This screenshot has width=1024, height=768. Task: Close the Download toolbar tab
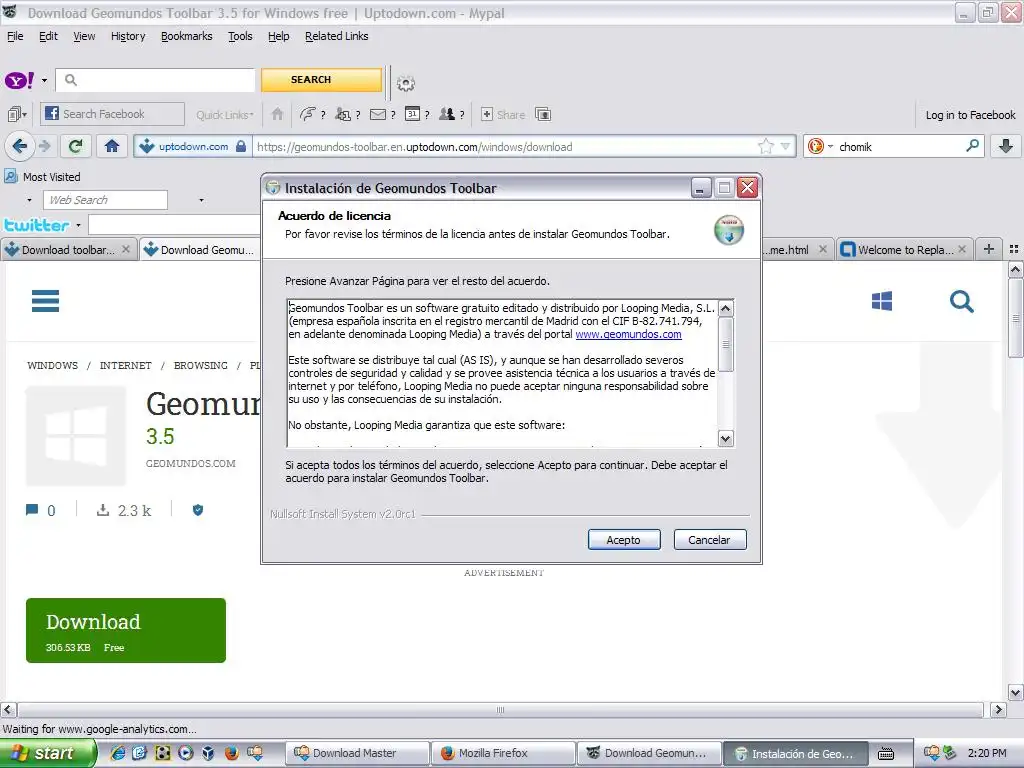[x=126, y=249]
